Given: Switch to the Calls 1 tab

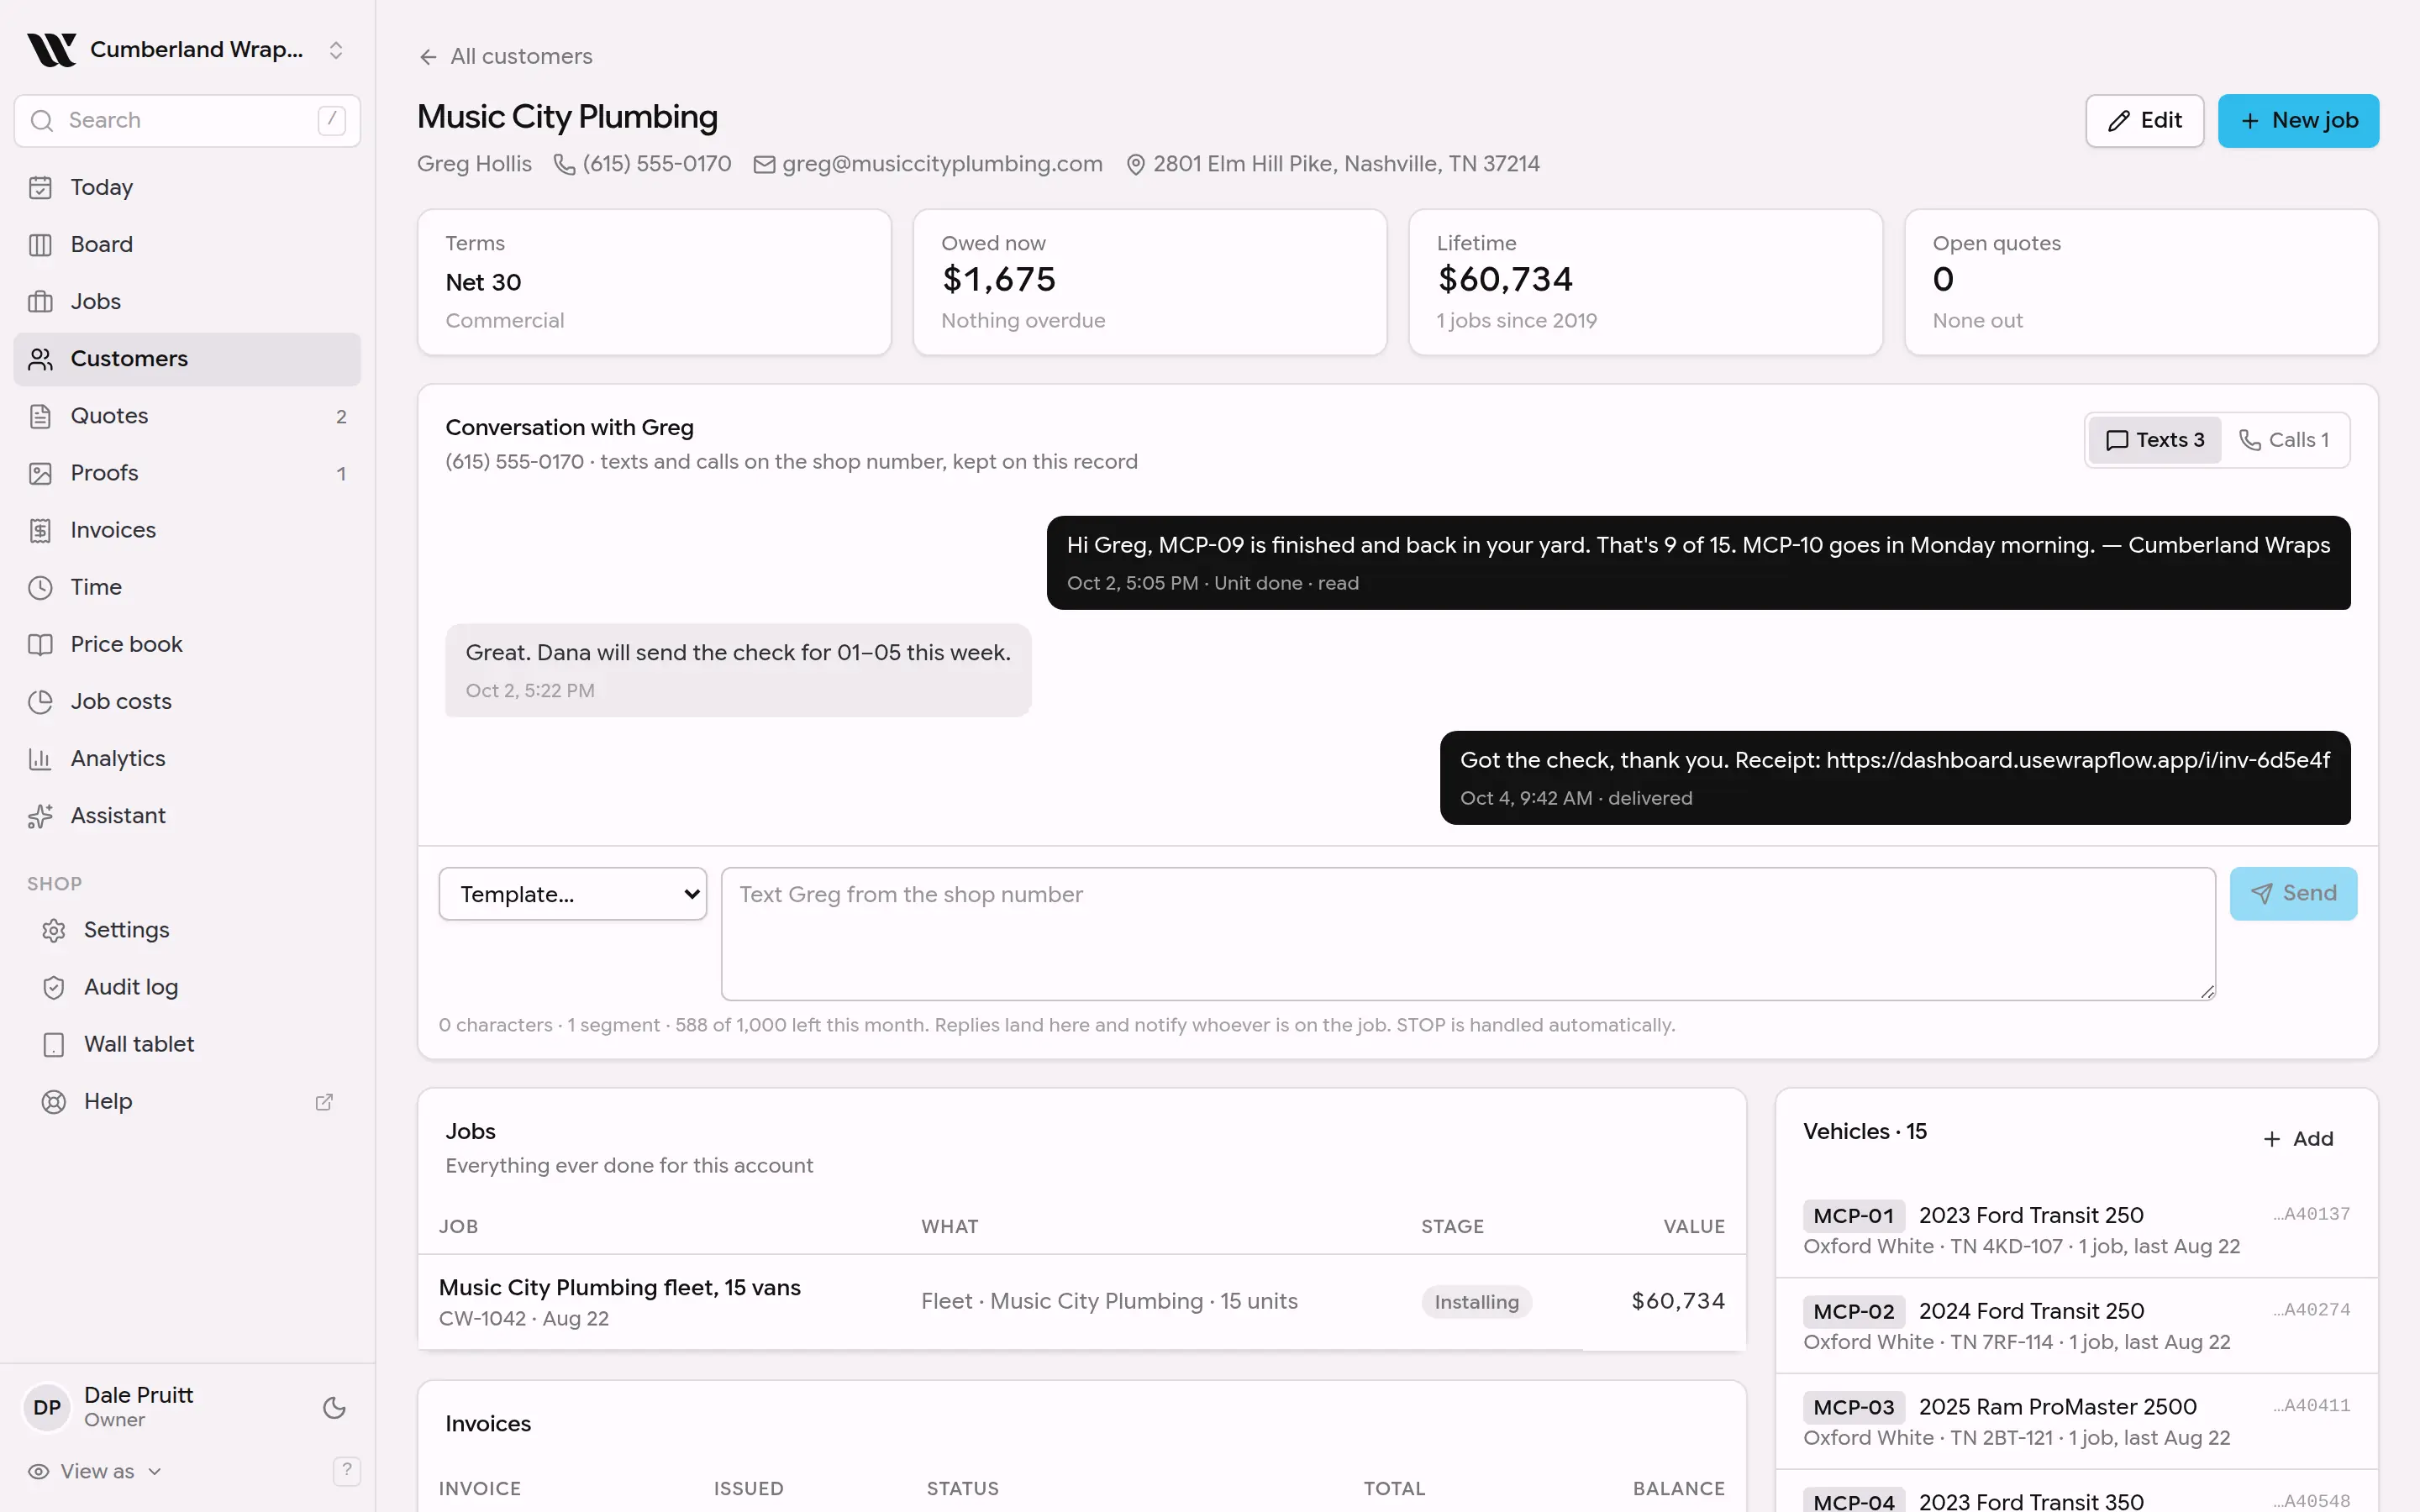Looking at the screenshot, I should pos(2284,440).
